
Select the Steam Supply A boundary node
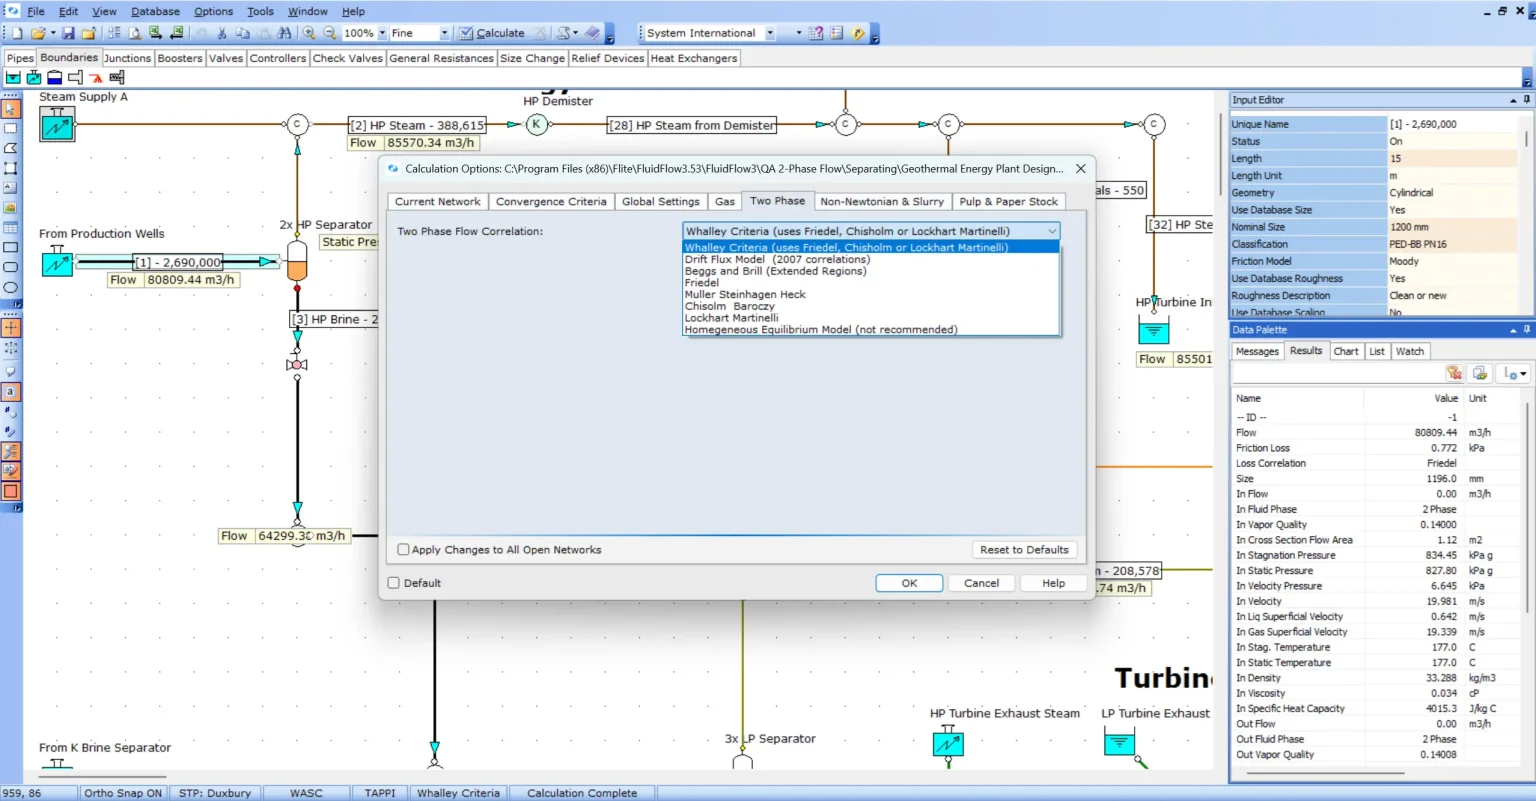click(57, 126)
